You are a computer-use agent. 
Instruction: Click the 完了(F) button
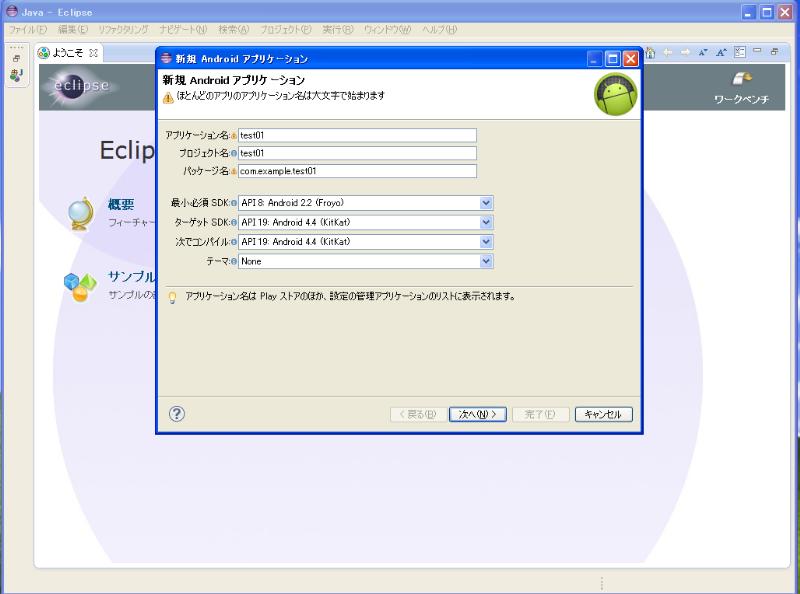click(540, 414)
